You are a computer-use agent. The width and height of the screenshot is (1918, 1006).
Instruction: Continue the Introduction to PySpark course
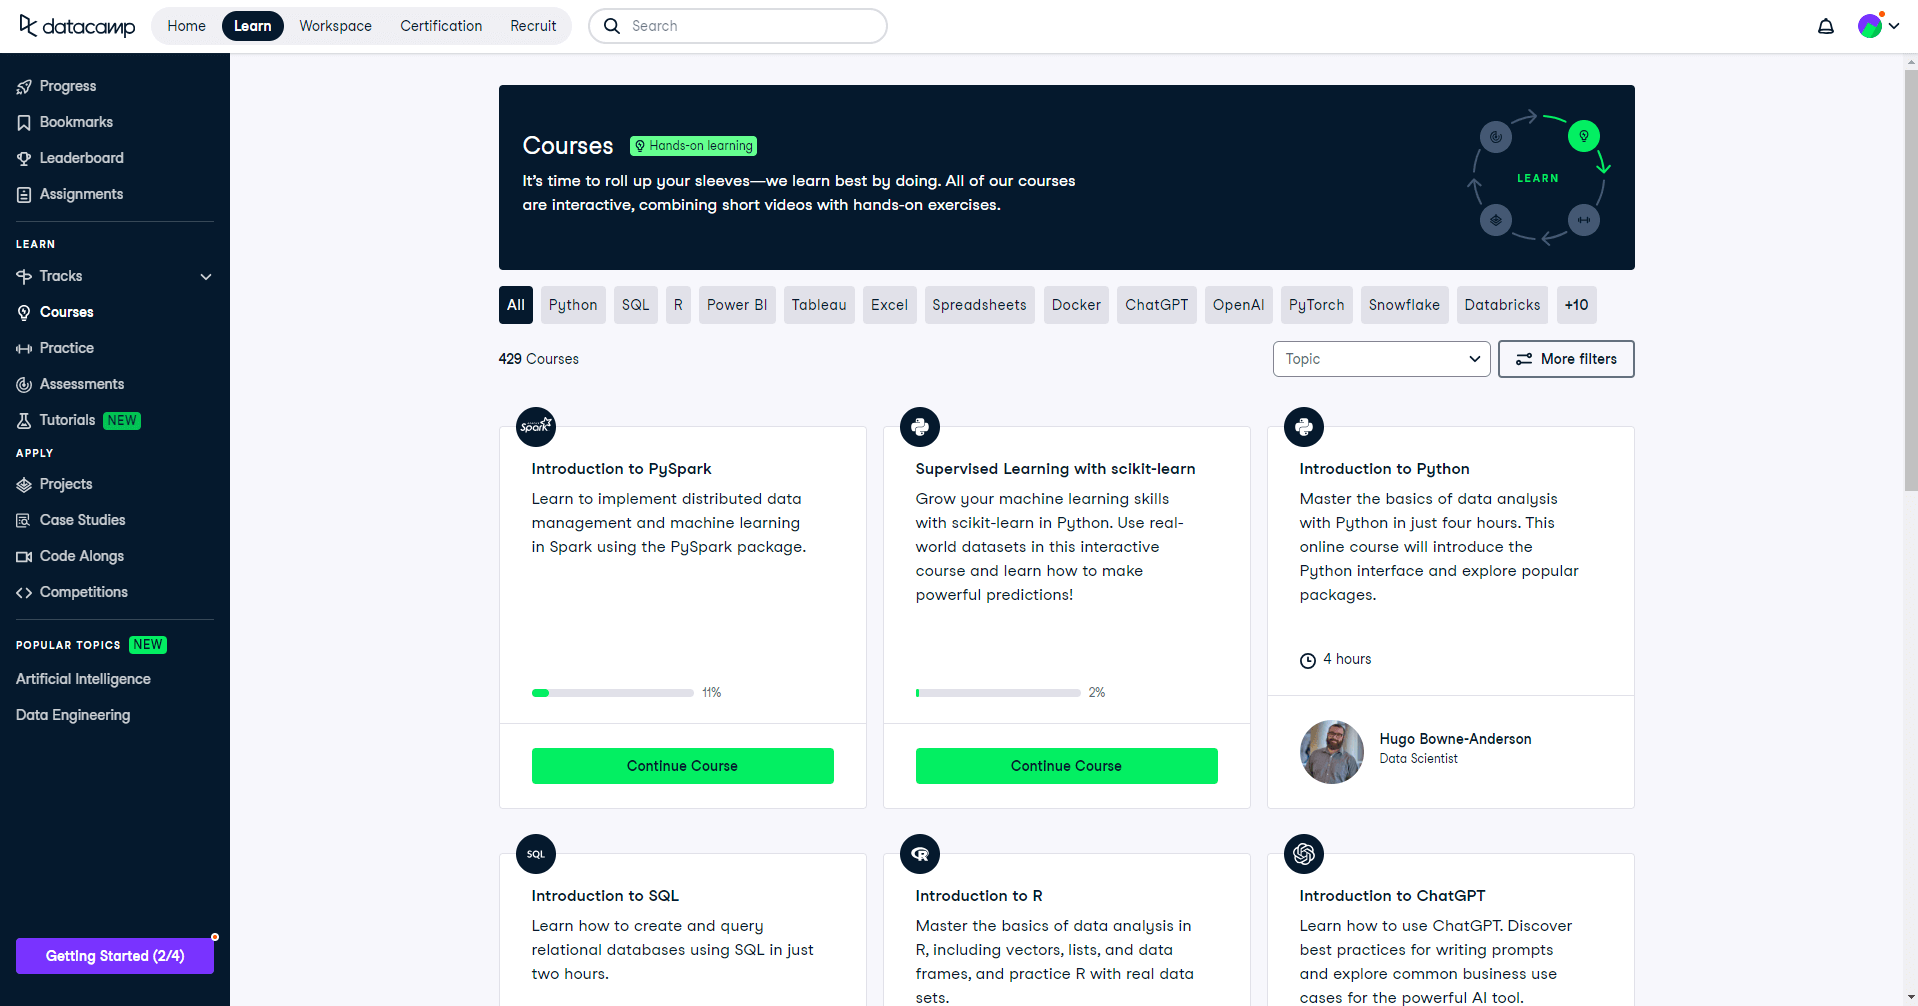pyautogui.click(x=683, y=765)
